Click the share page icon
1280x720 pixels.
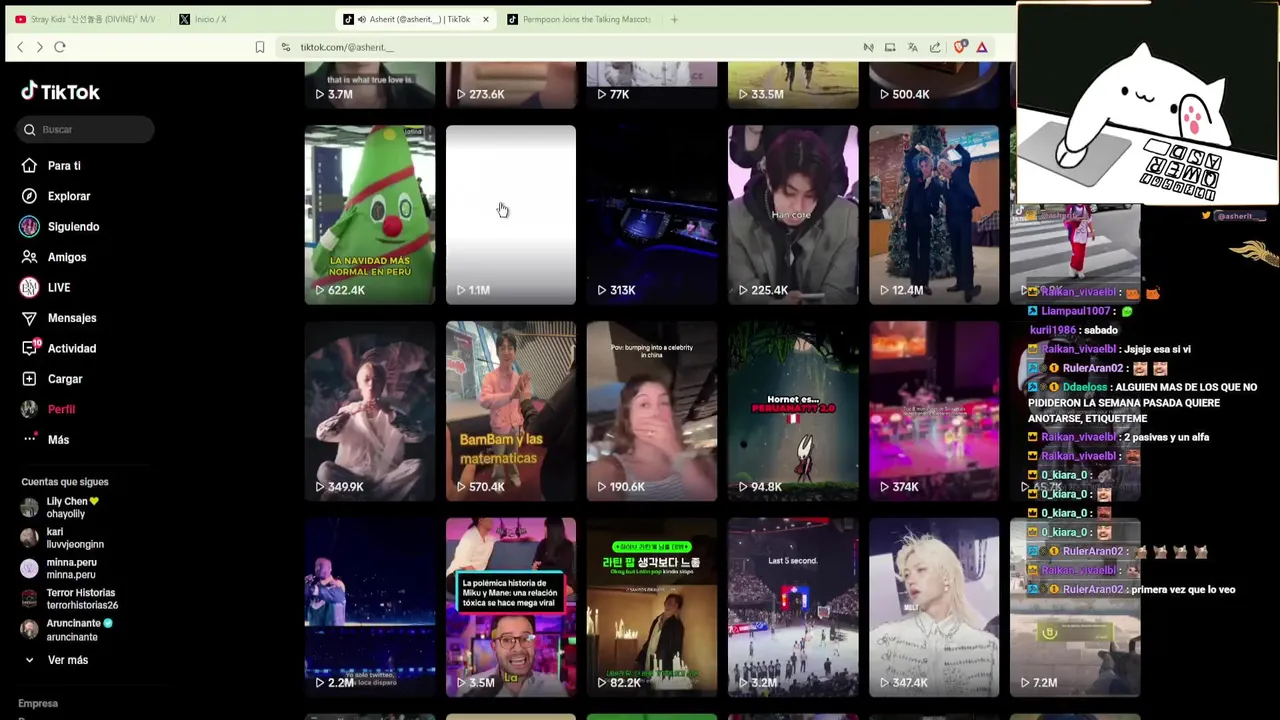(935, 47)
